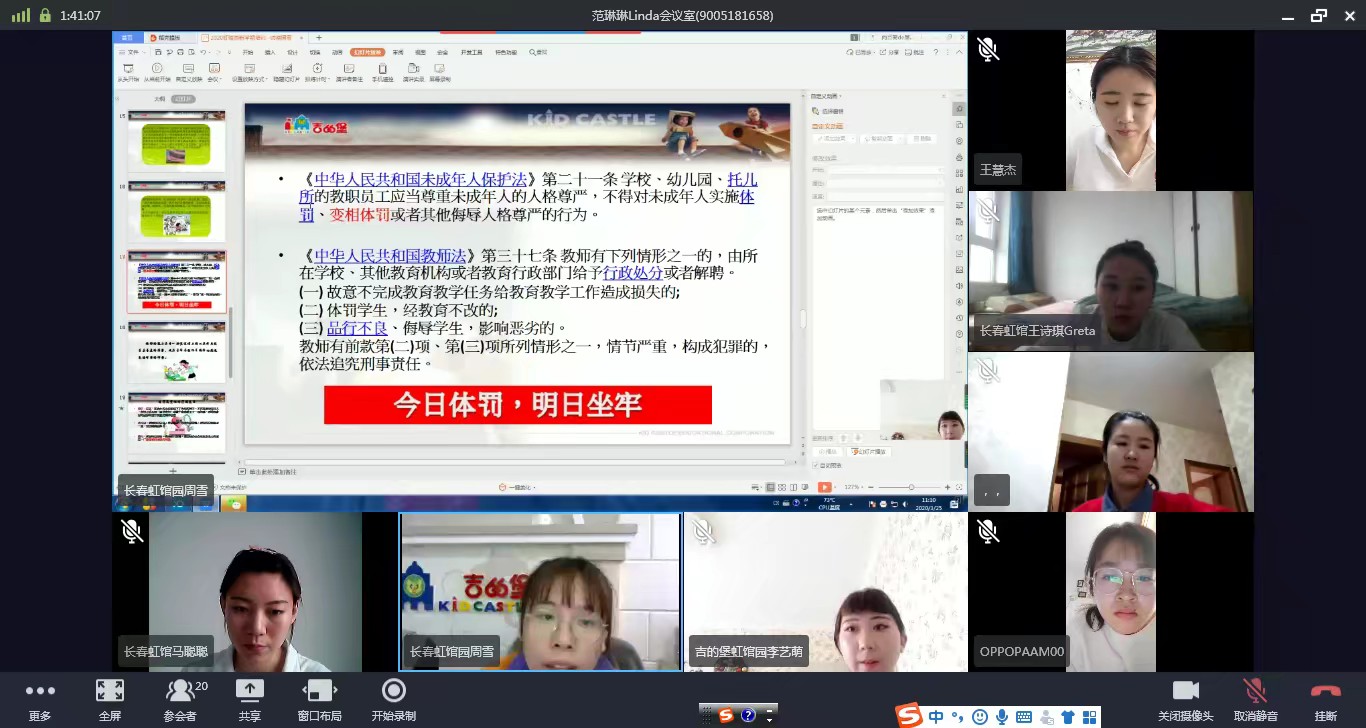
Task: Click link 中华人民共和国教师法
Action: pos(390,256)
